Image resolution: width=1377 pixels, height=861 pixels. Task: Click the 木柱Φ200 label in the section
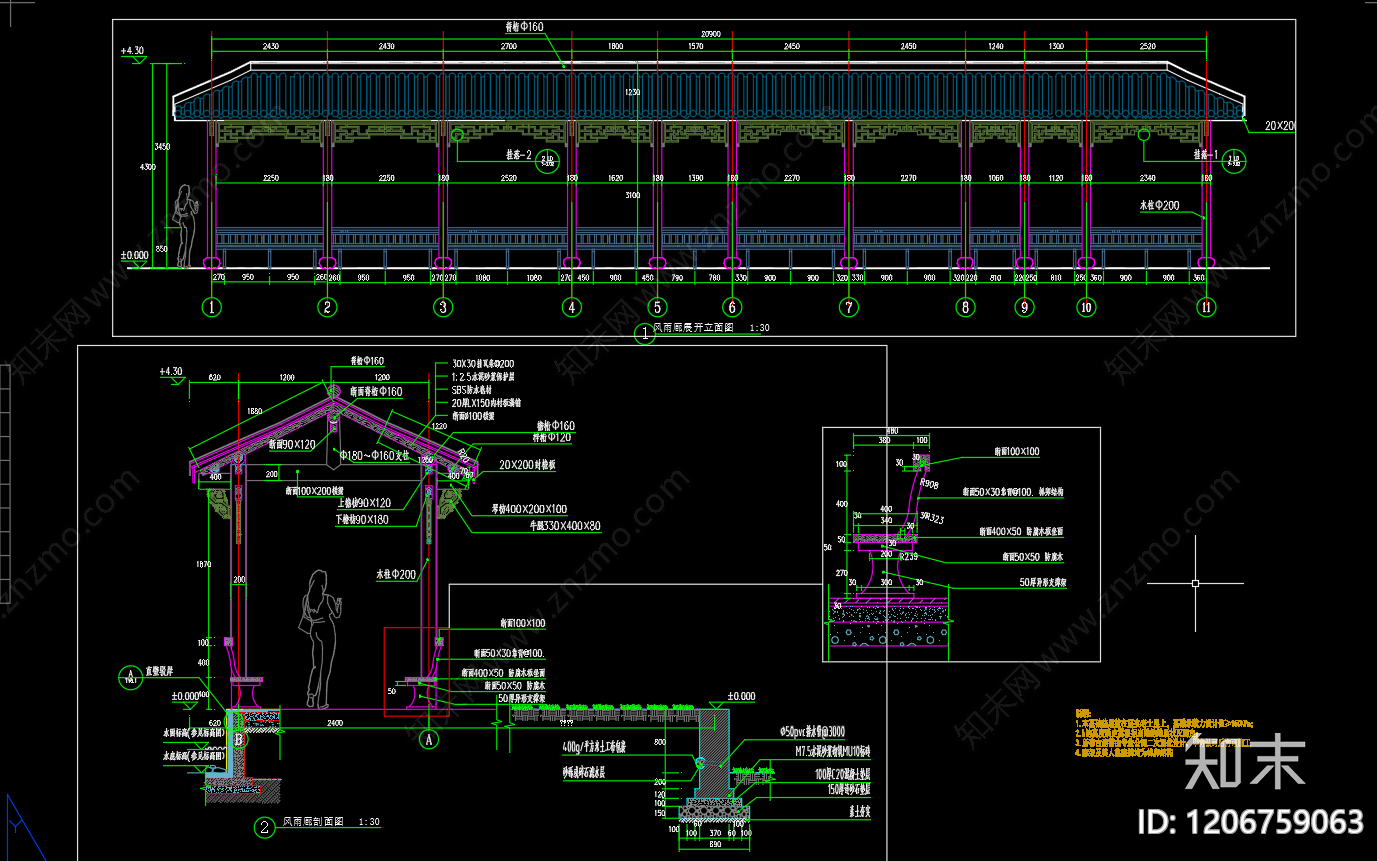click(x=396, y=574)
